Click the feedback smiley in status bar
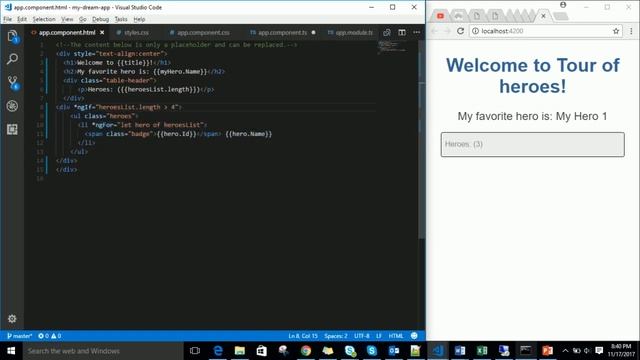This screenshot has height=360, width=640. [414, 336]
